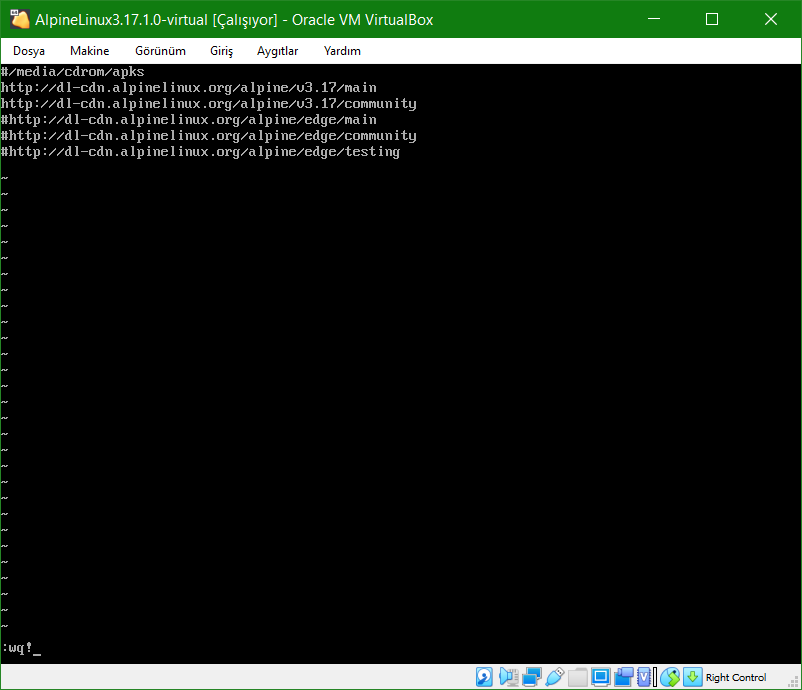Click the :wq! command line

(20, 648)
